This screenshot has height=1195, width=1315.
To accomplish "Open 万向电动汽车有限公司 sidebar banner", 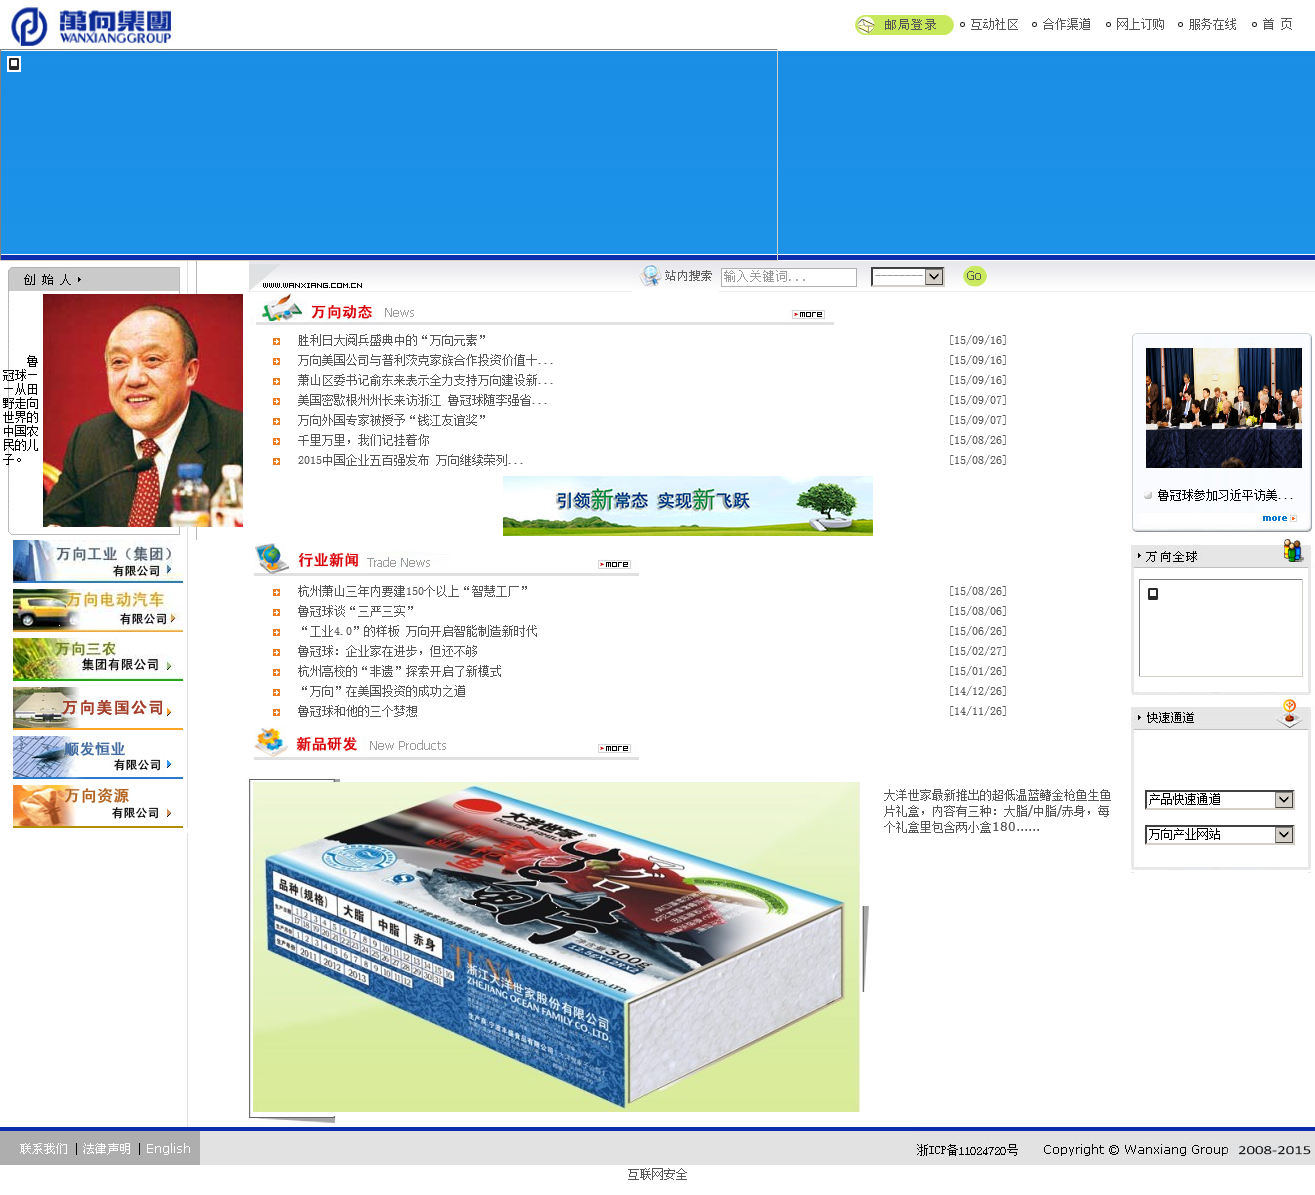I will (97, 610).
